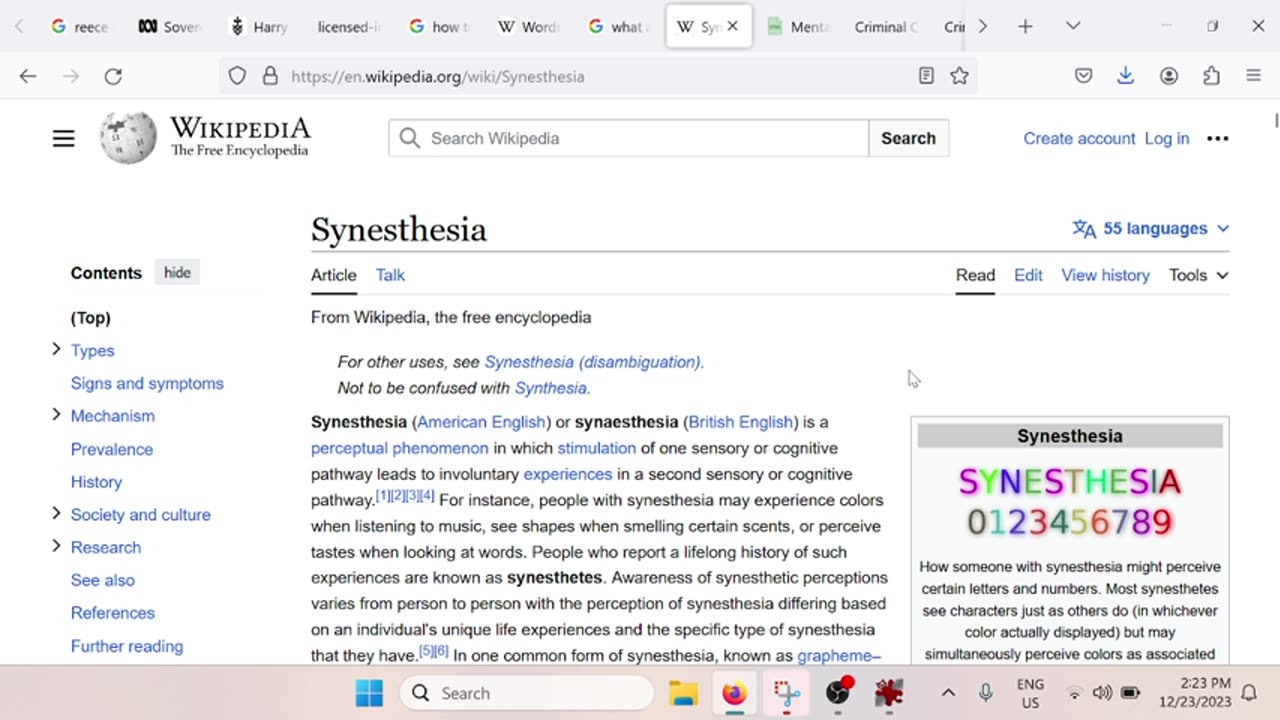Jump to See also section
Screen dimensions: 1280x720
coord(102,580)
